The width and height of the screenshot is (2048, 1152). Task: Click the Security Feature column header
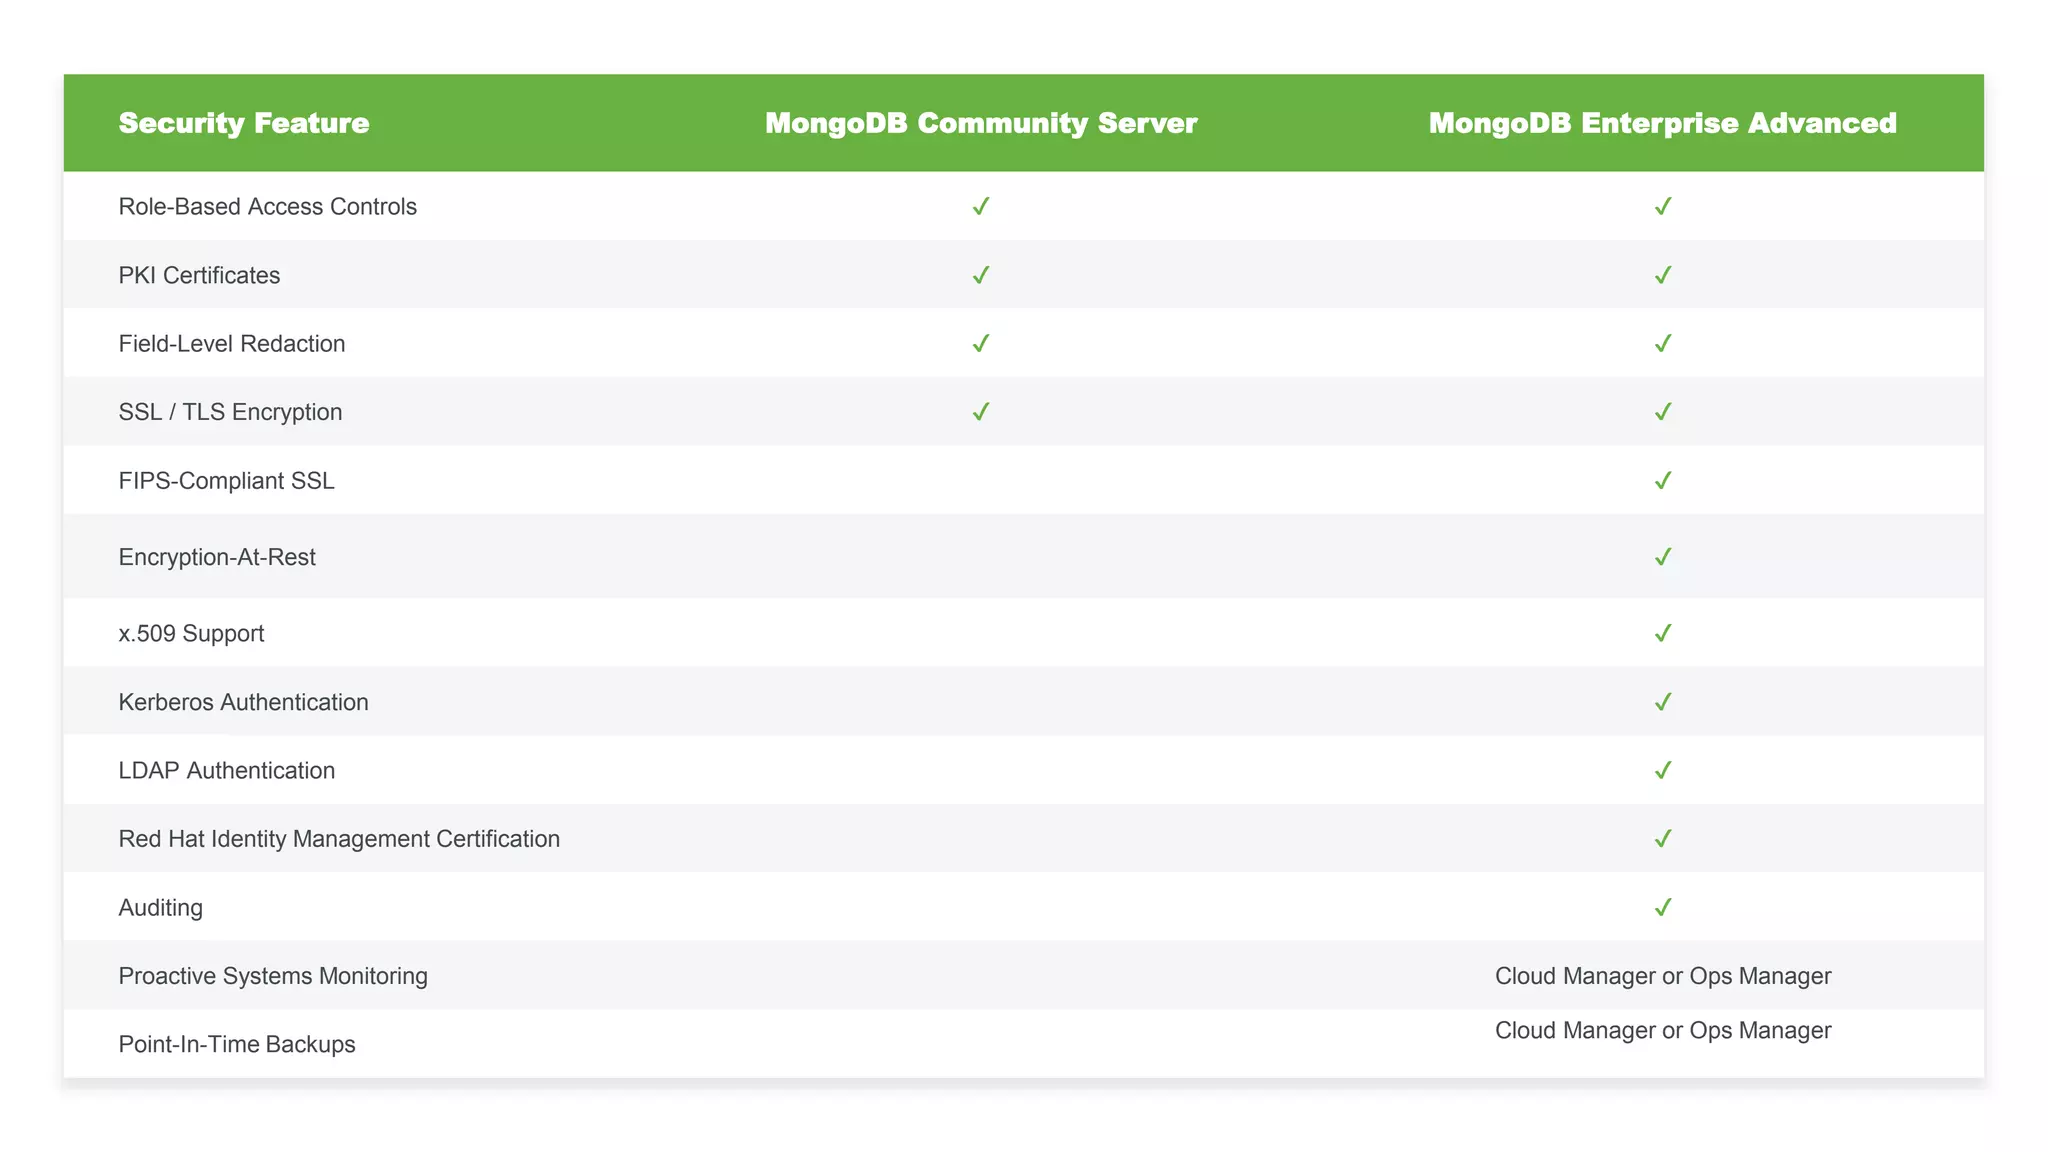pyautogui.click(x=244, y=123)
